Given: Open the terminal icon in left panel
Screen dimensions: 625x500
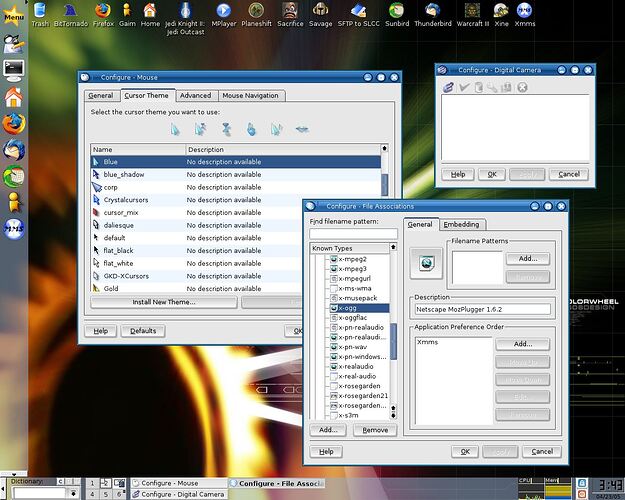Looking at the screenshot, I should [14, 69].
